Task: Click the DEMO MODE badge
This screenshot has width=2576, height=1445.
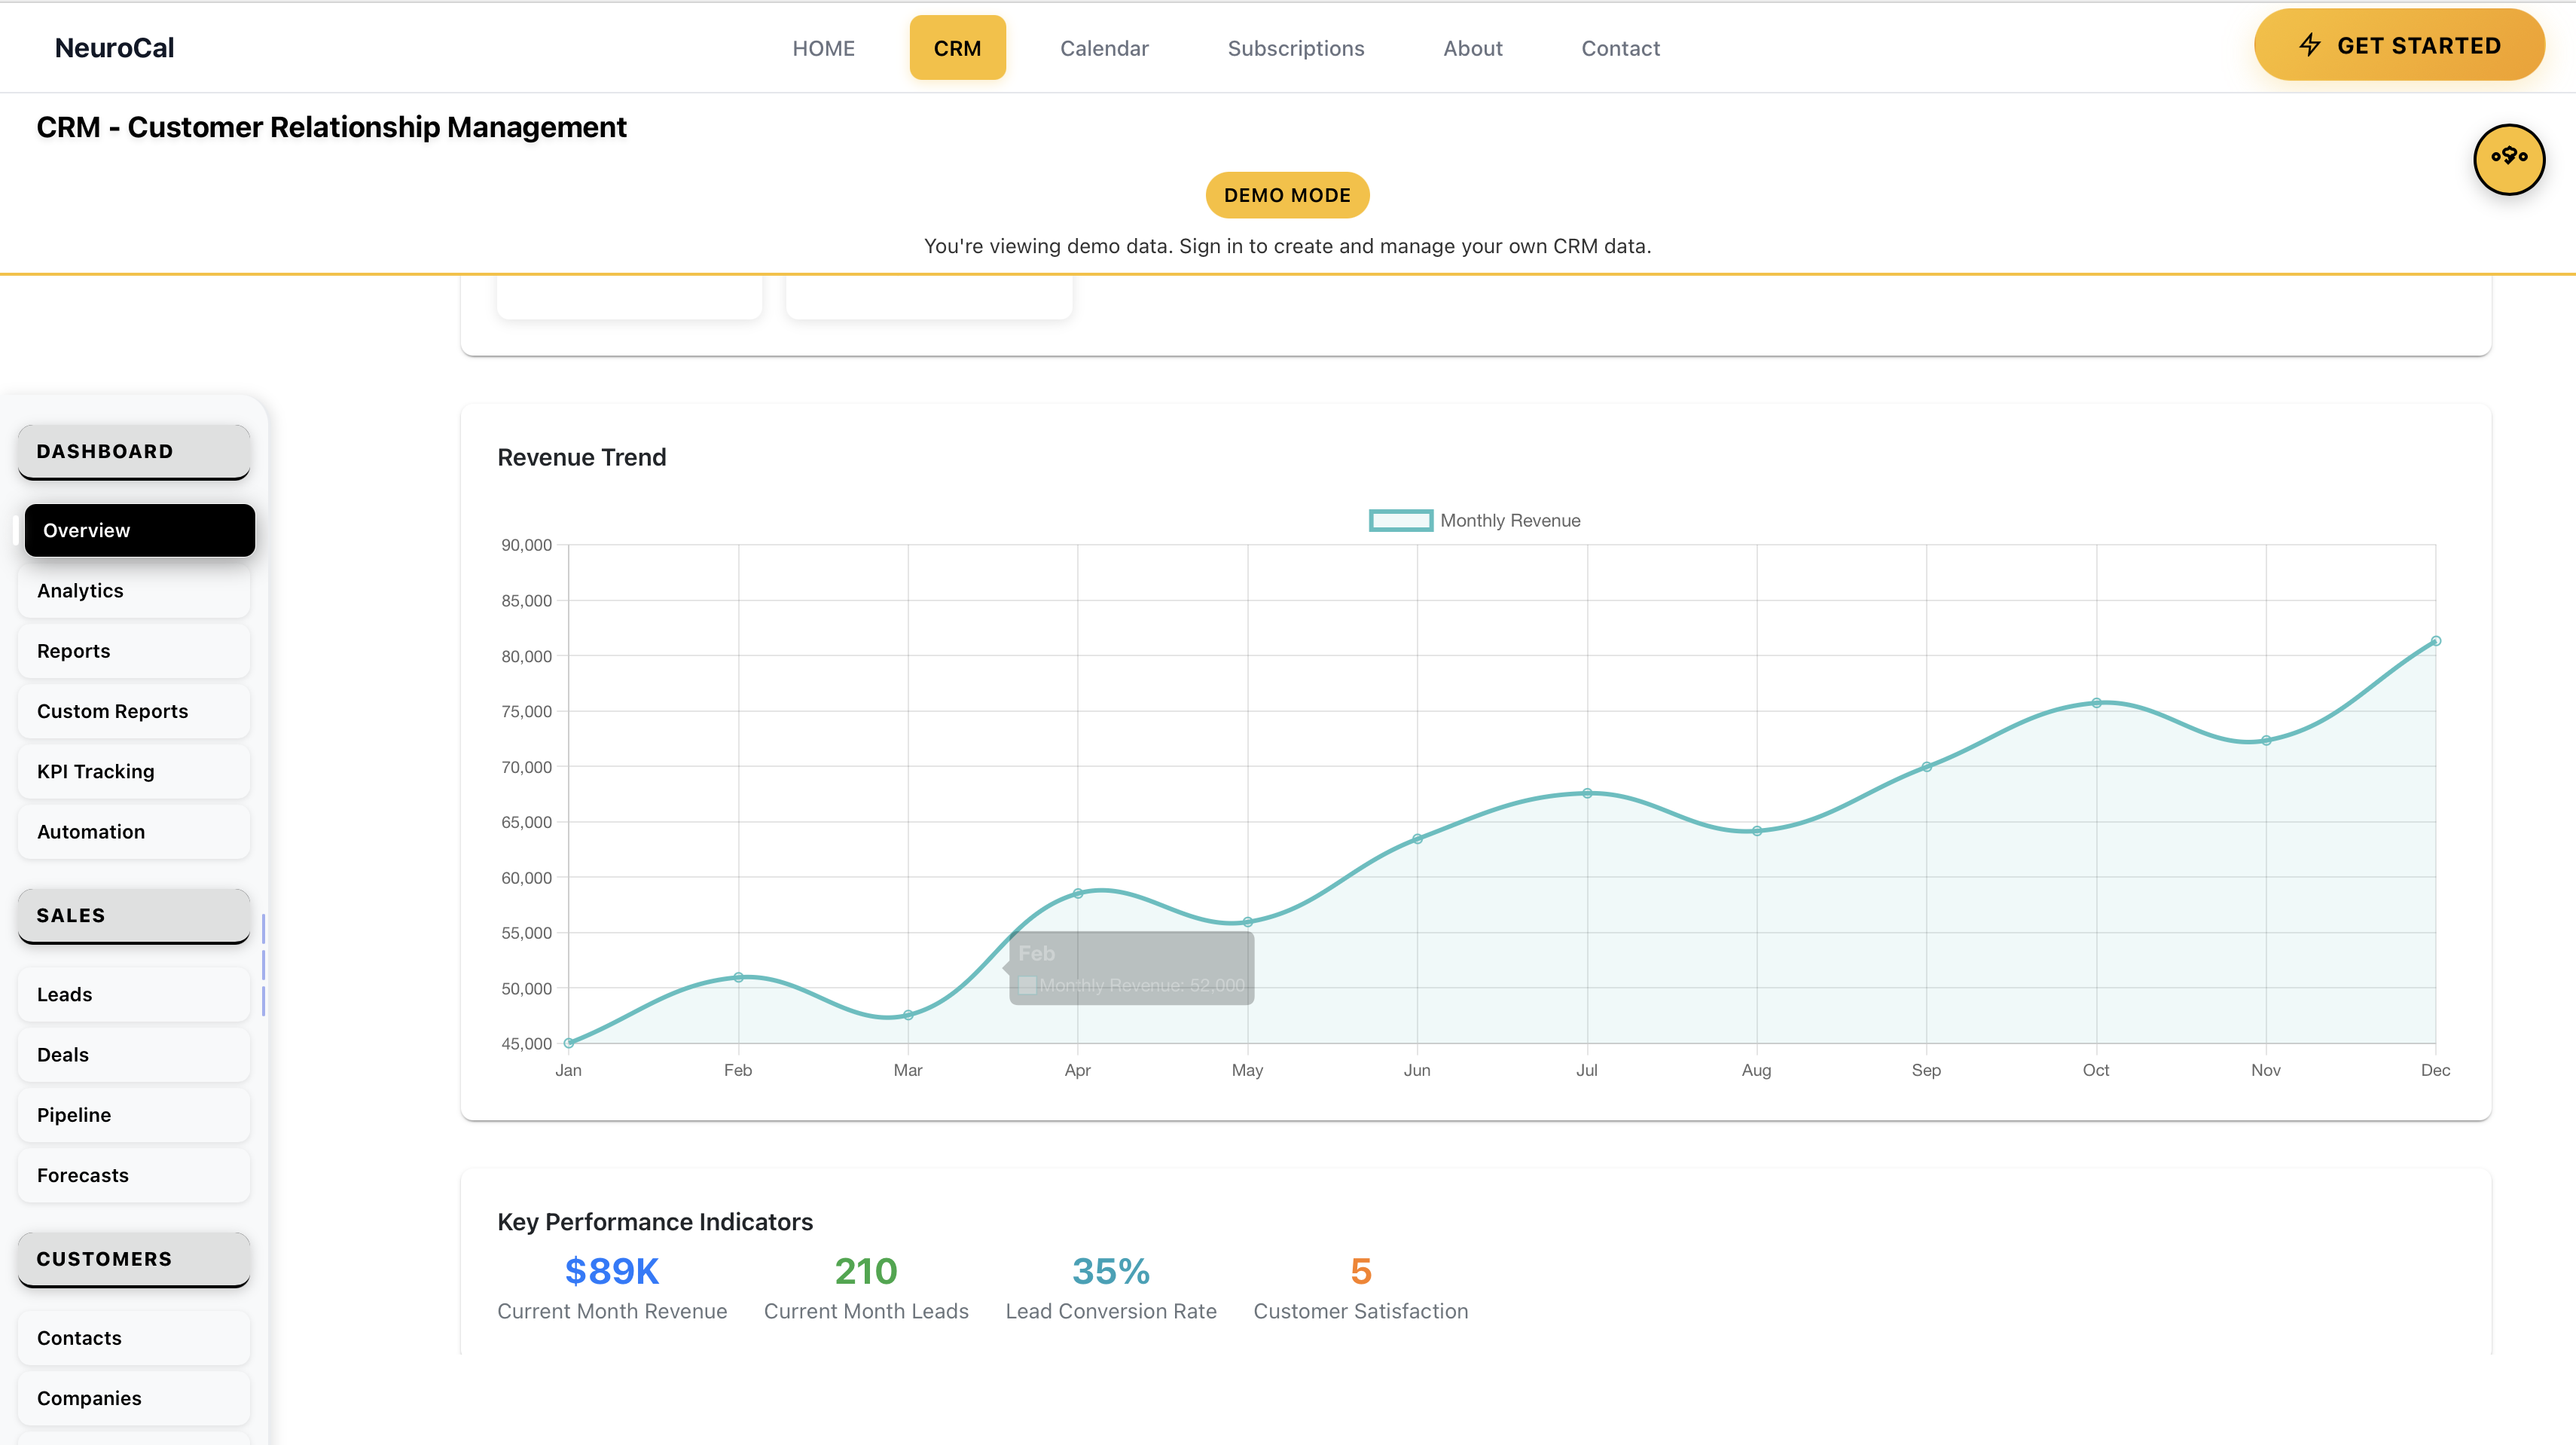Action: tap(1287, 195)
